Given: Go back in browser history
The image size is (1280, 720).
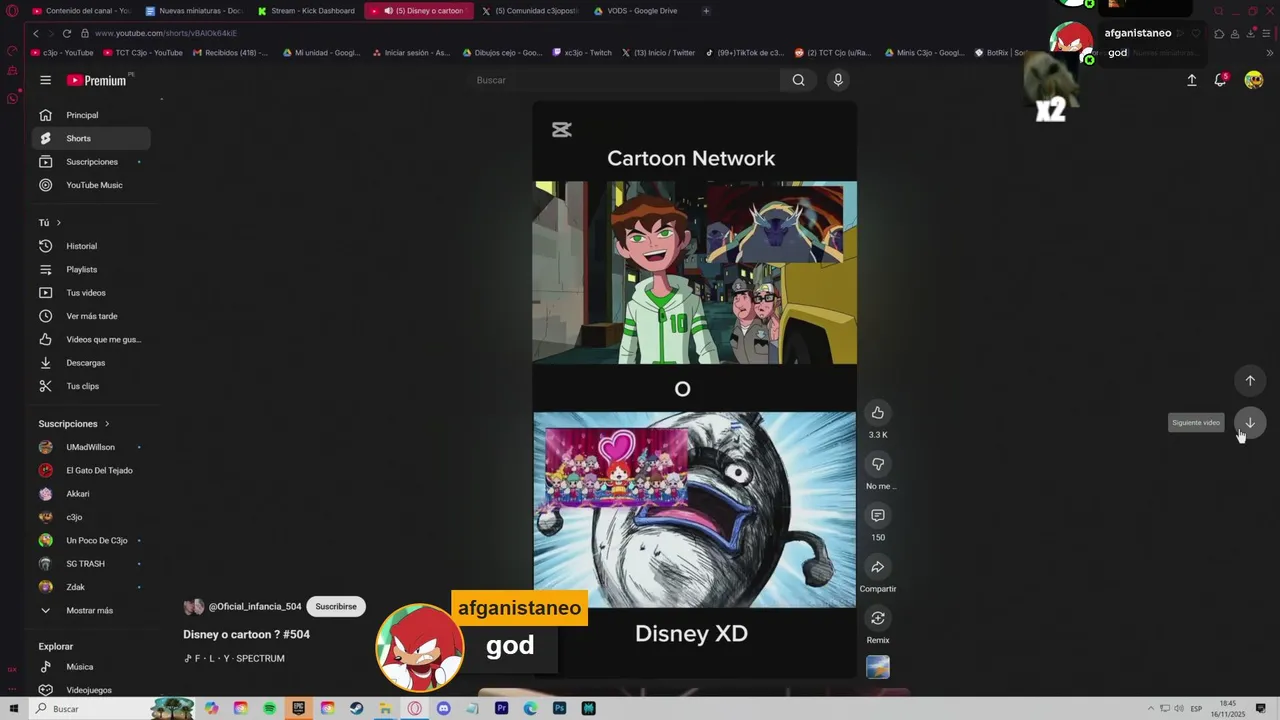Looking at the screenshot, I should [36, 33].
